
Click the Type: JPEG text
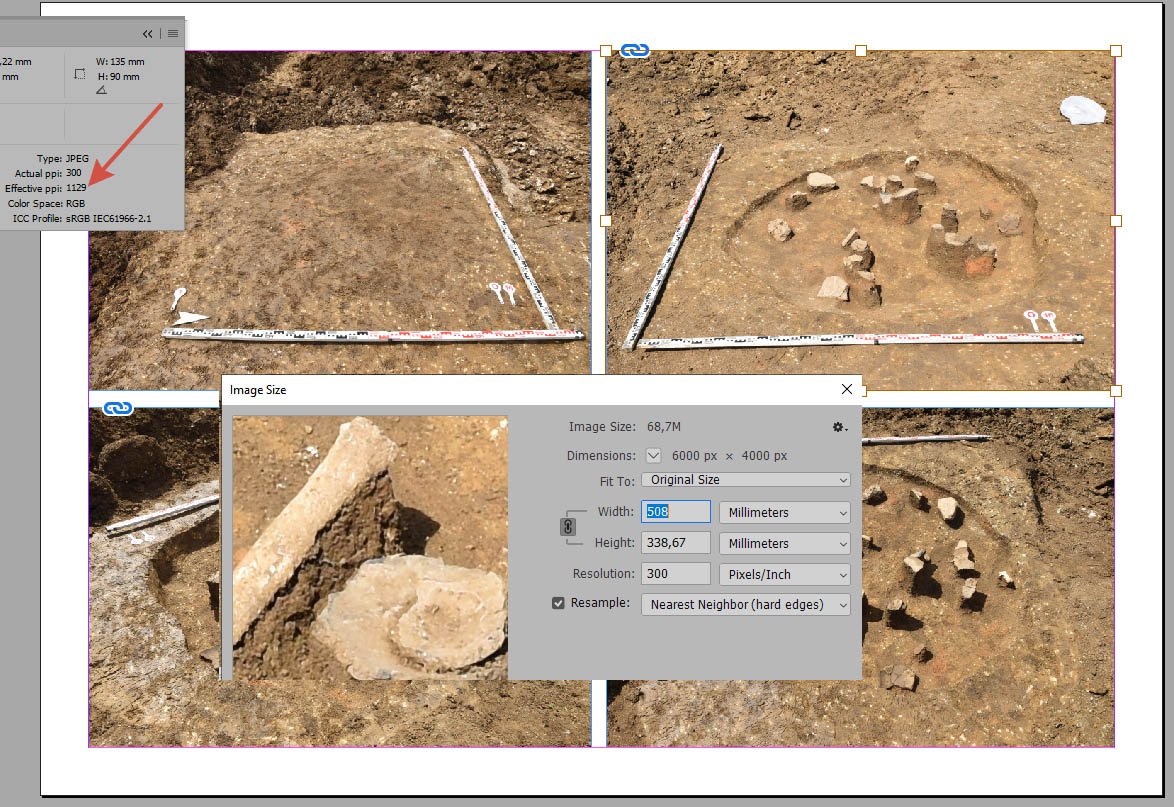63,158
